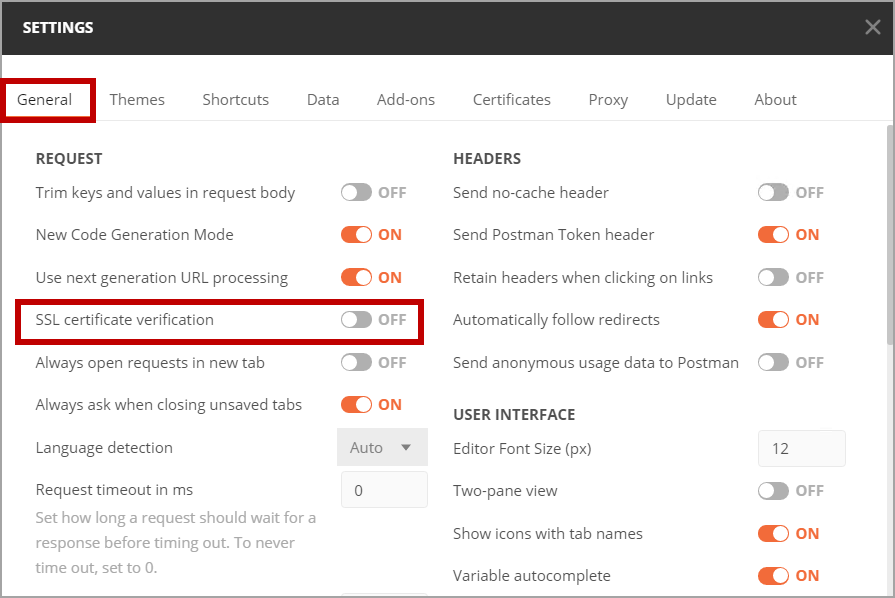Go to the Certificates tab

pyautogui.click(x=511, y=100)
